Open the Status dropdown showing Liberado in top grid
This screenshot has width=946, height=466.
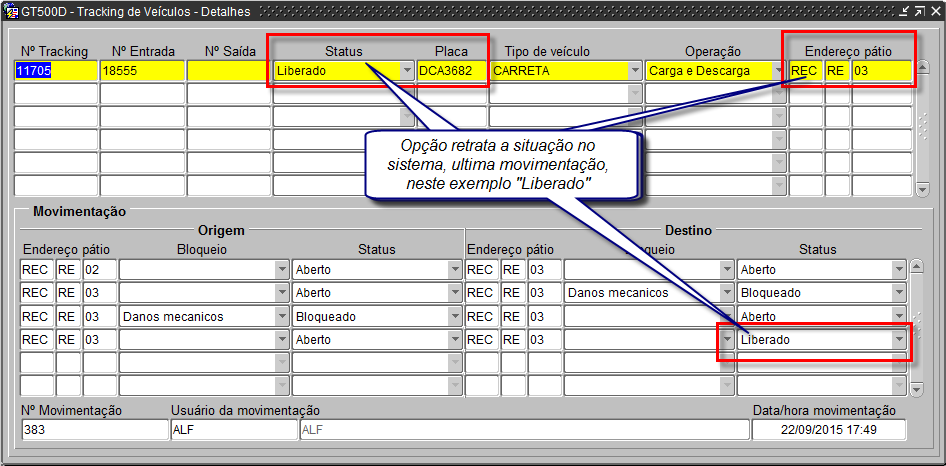coord(407,71)
